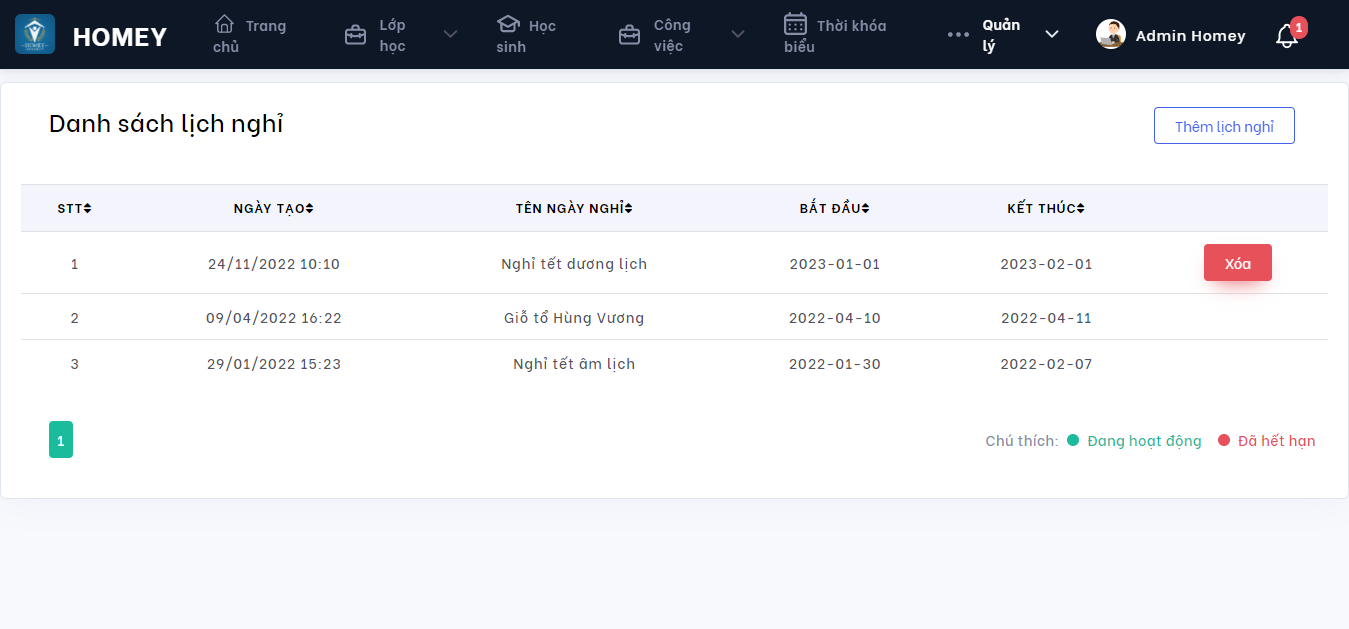This screenshot has width=1349, height=629.
Task: Delete Nghỉ tết dương lịch with Xóa
Action: (x=1237, y=263)
